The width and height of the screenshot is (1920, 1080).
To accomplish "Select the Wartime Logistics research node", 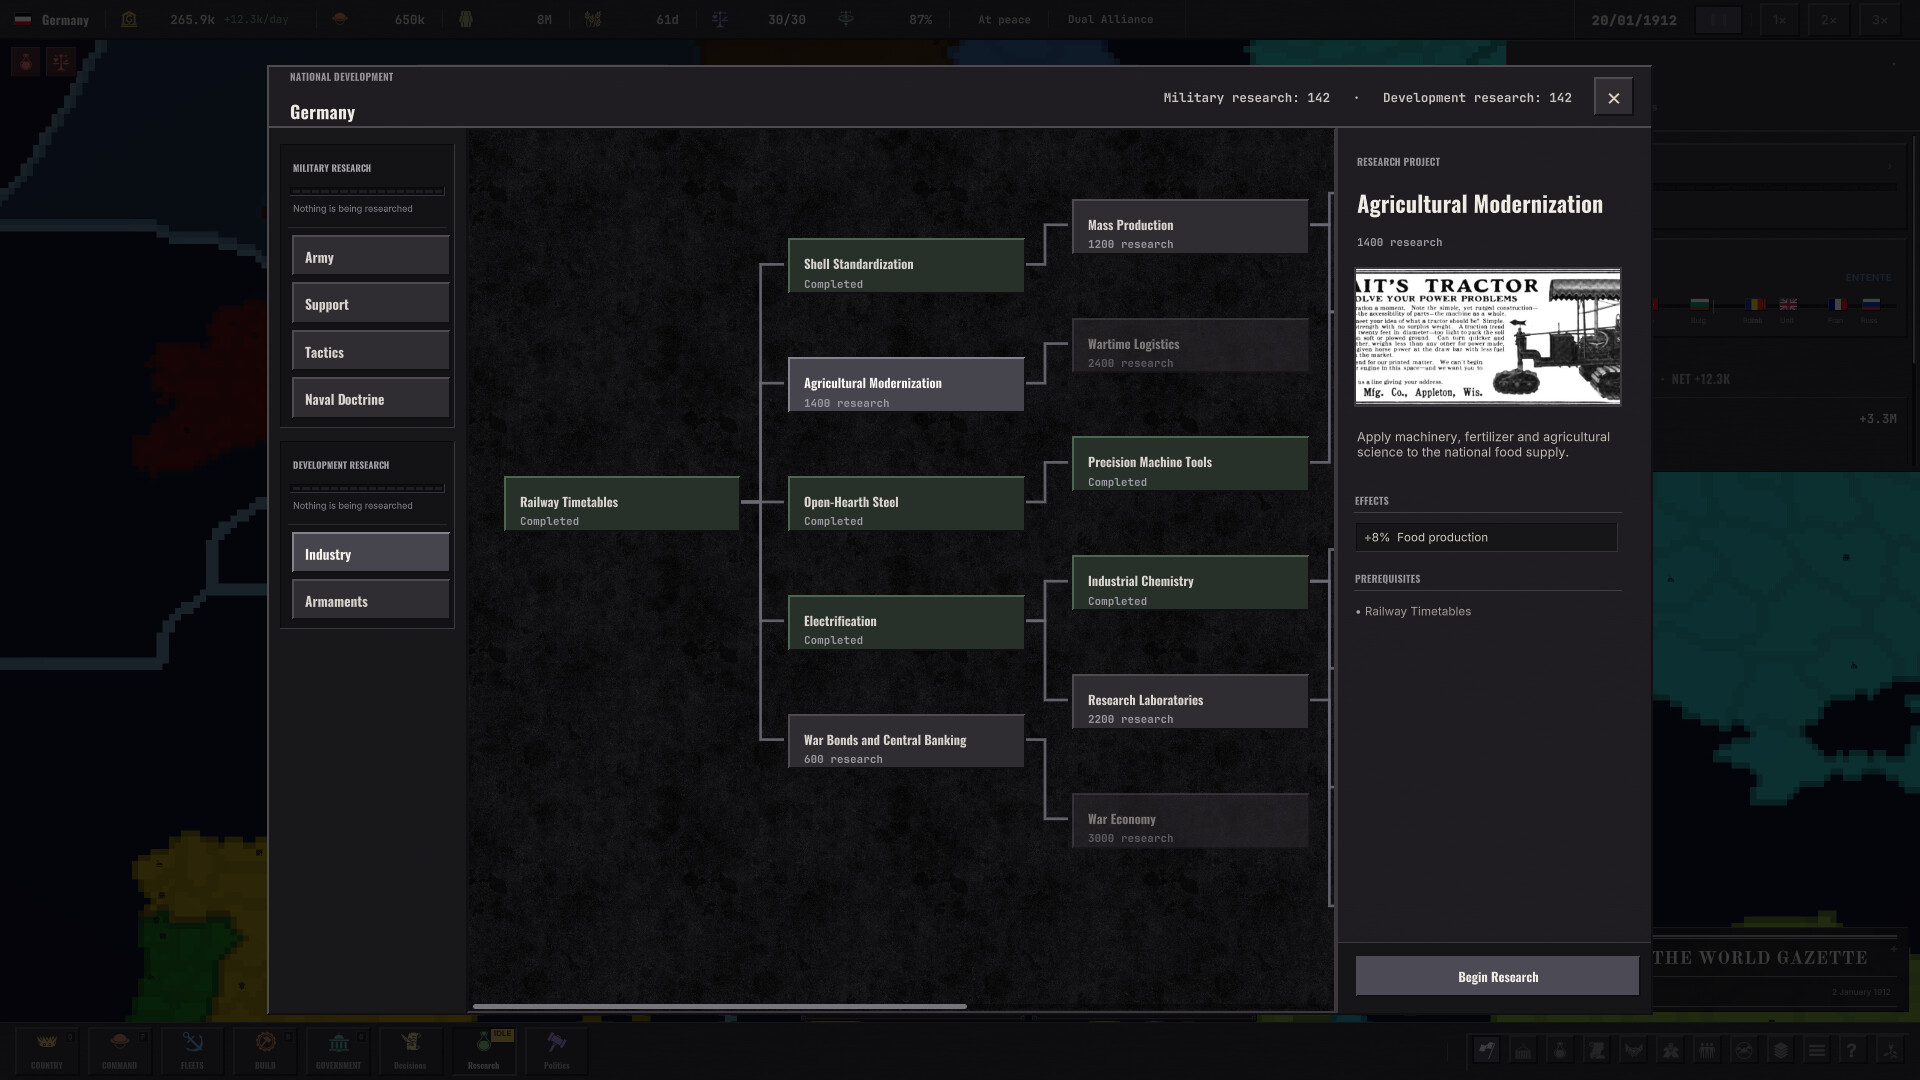I will pyautogui.click(x=1190, y=346).
